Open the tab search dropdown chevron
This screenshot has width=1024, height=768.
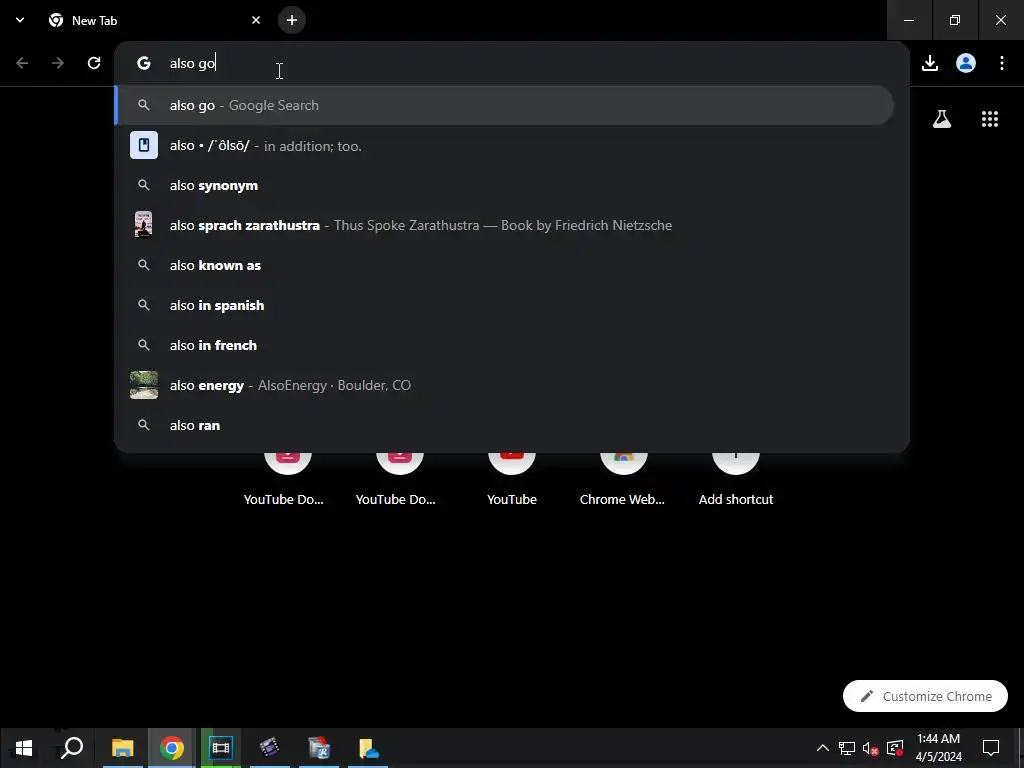(20, 20)
